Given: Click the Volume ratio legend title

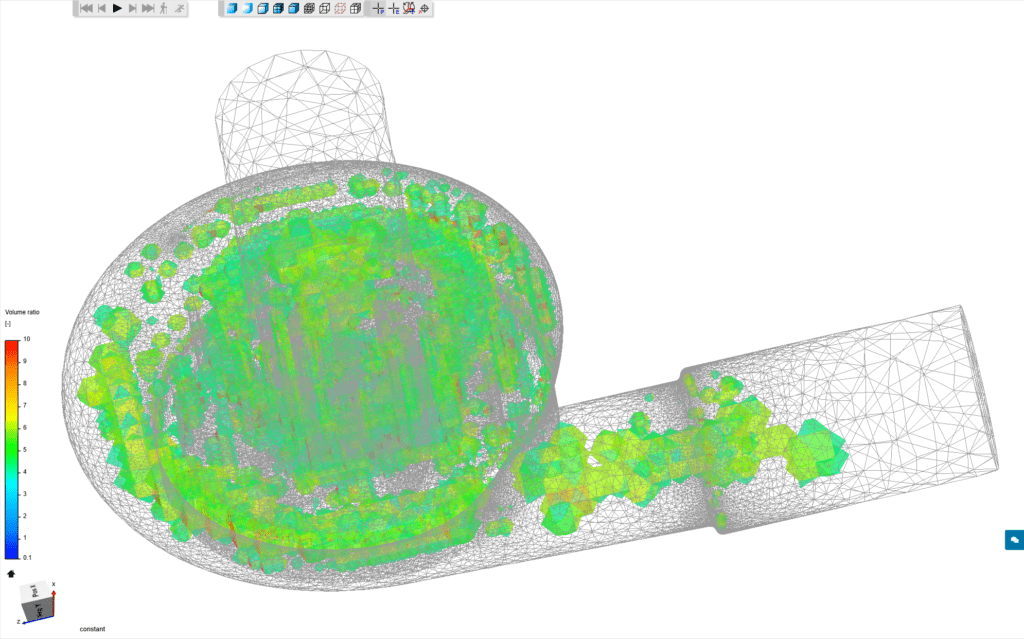Looking at the screenshot, I should (x=24, y=311).
